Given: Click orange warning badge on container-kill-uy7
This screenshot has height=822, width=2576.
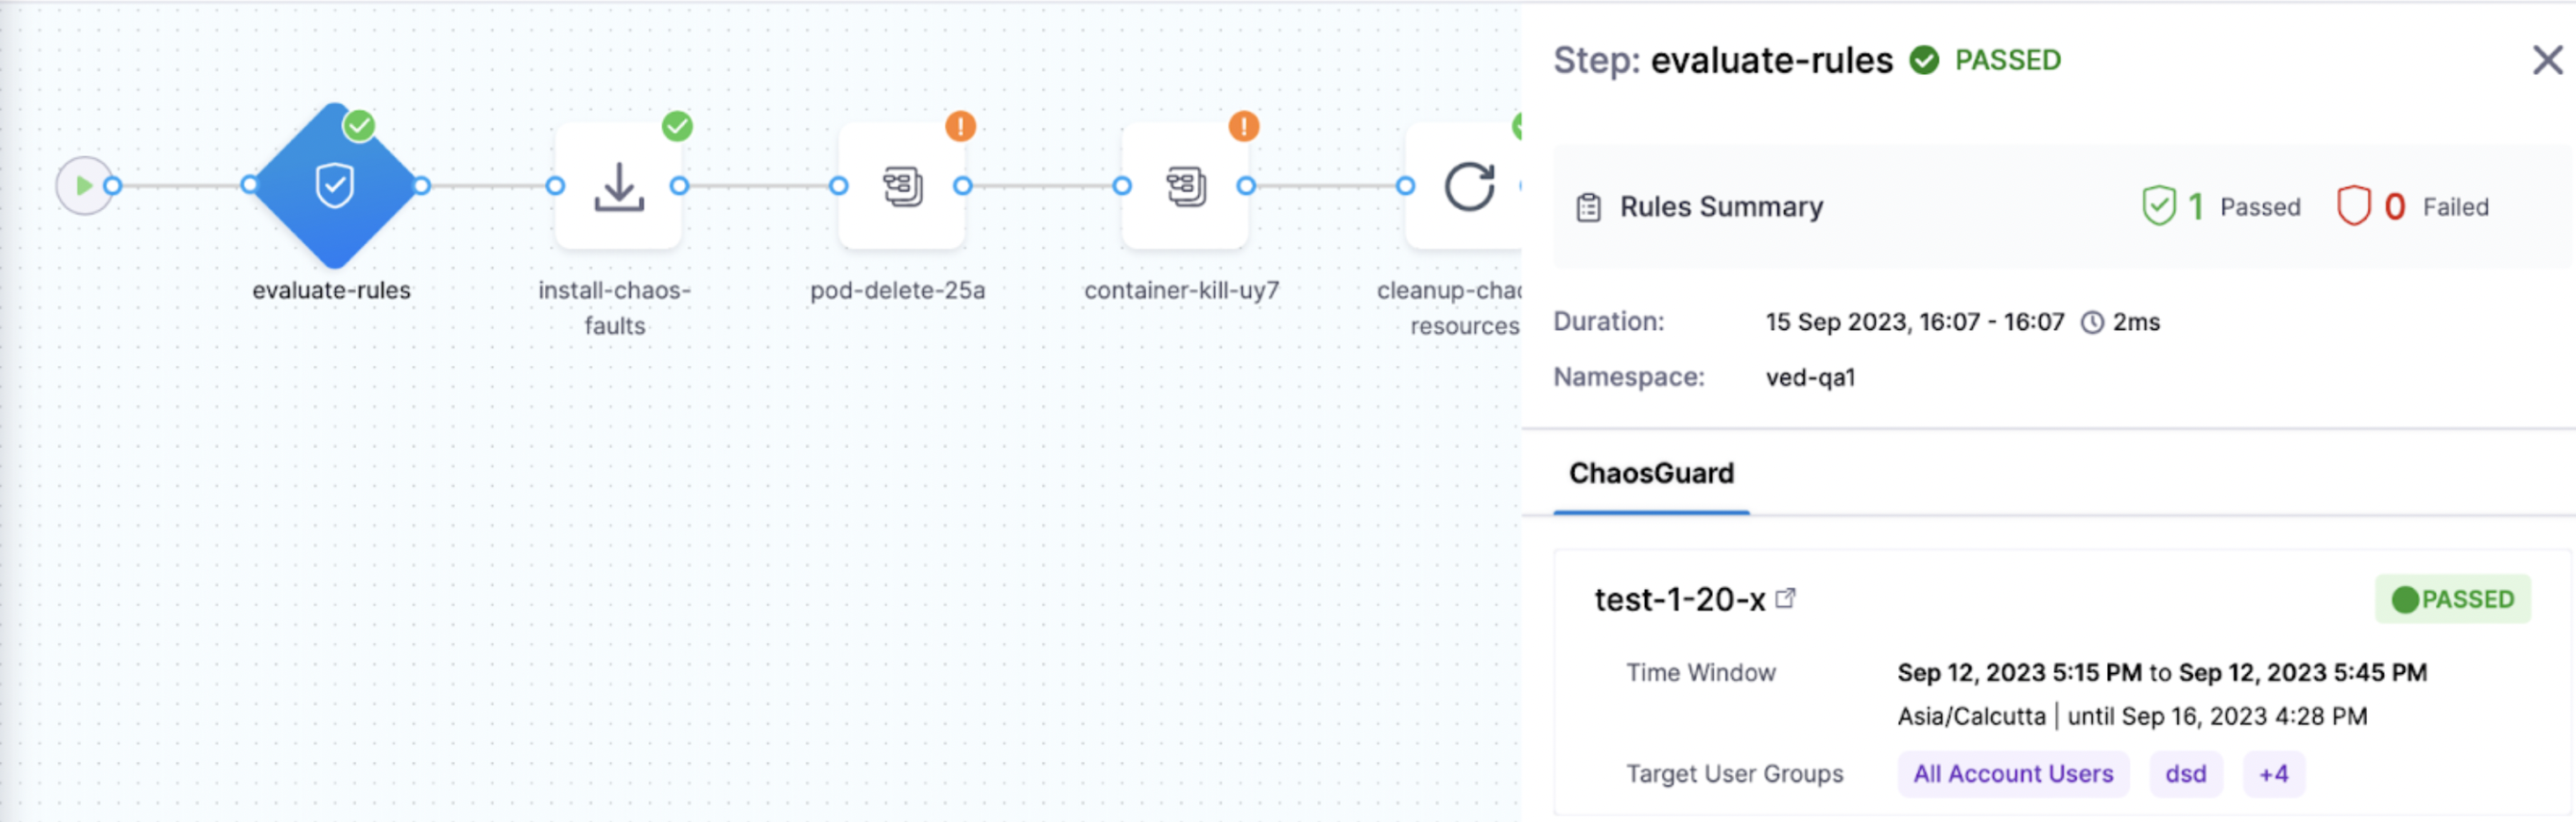Looking at the screenshot, I should click(1243, 127).
